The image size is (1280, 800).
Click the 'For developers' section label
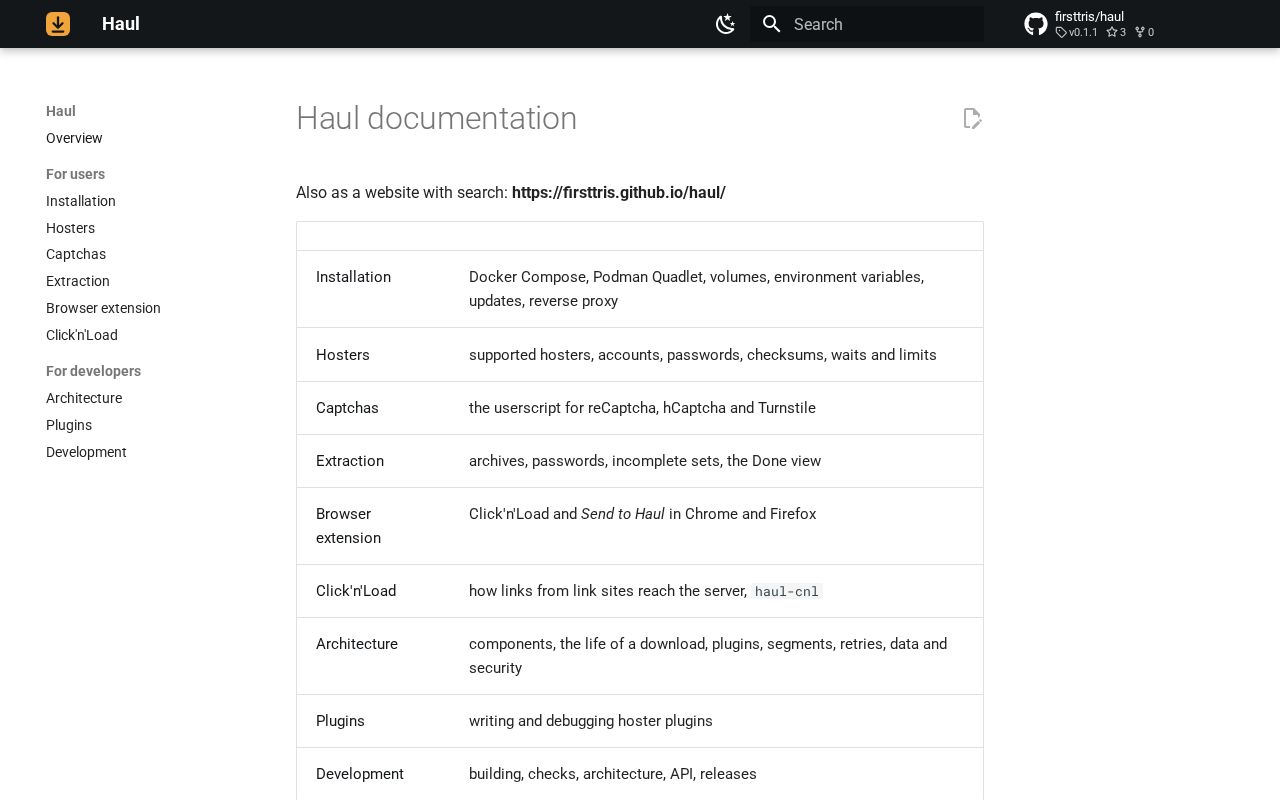coord(93,371)
